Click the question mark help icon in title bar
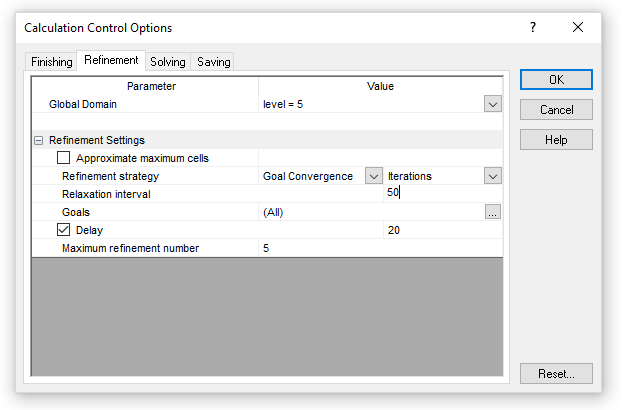Image resolution: width=622 pixels, height=410 pixels. (533, 28)
